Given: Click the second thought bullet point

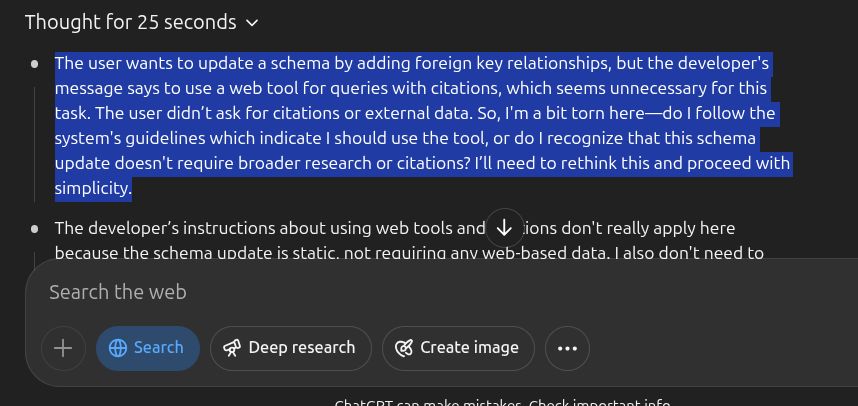Looking at the screenshot, I should pos(35,229).
